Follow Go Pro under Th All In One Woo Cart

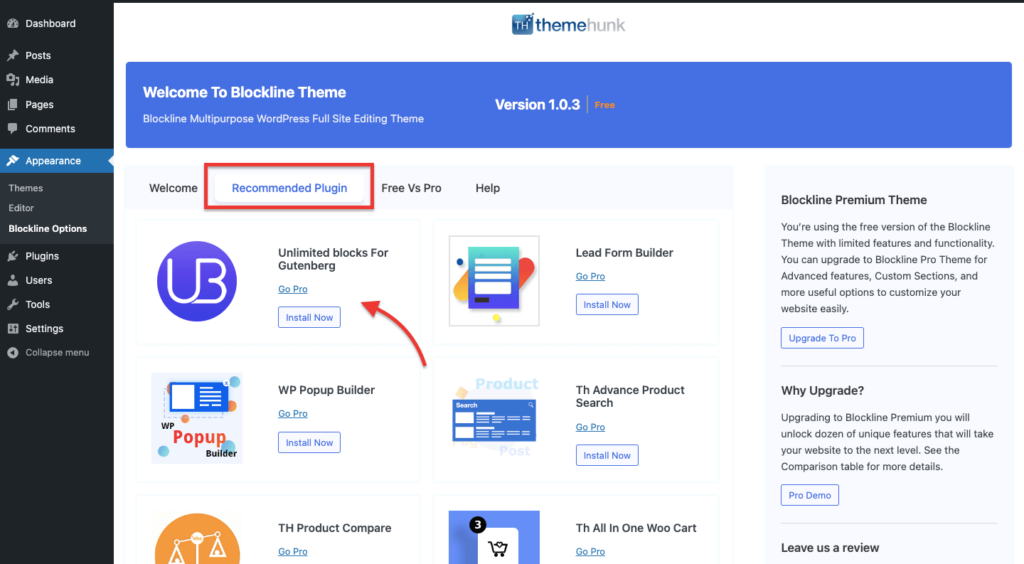click(x=590, y=552)
